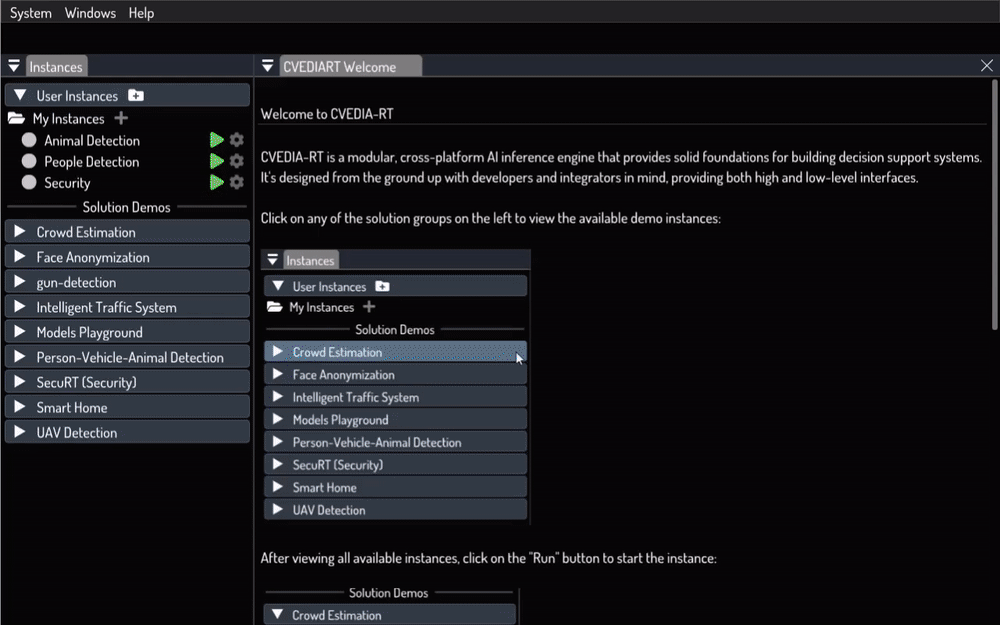Viewport: 1000px width, 625px height.
Task: Select Animal Detection instance name
Action: pyautogui.click(x=92, y=140)
